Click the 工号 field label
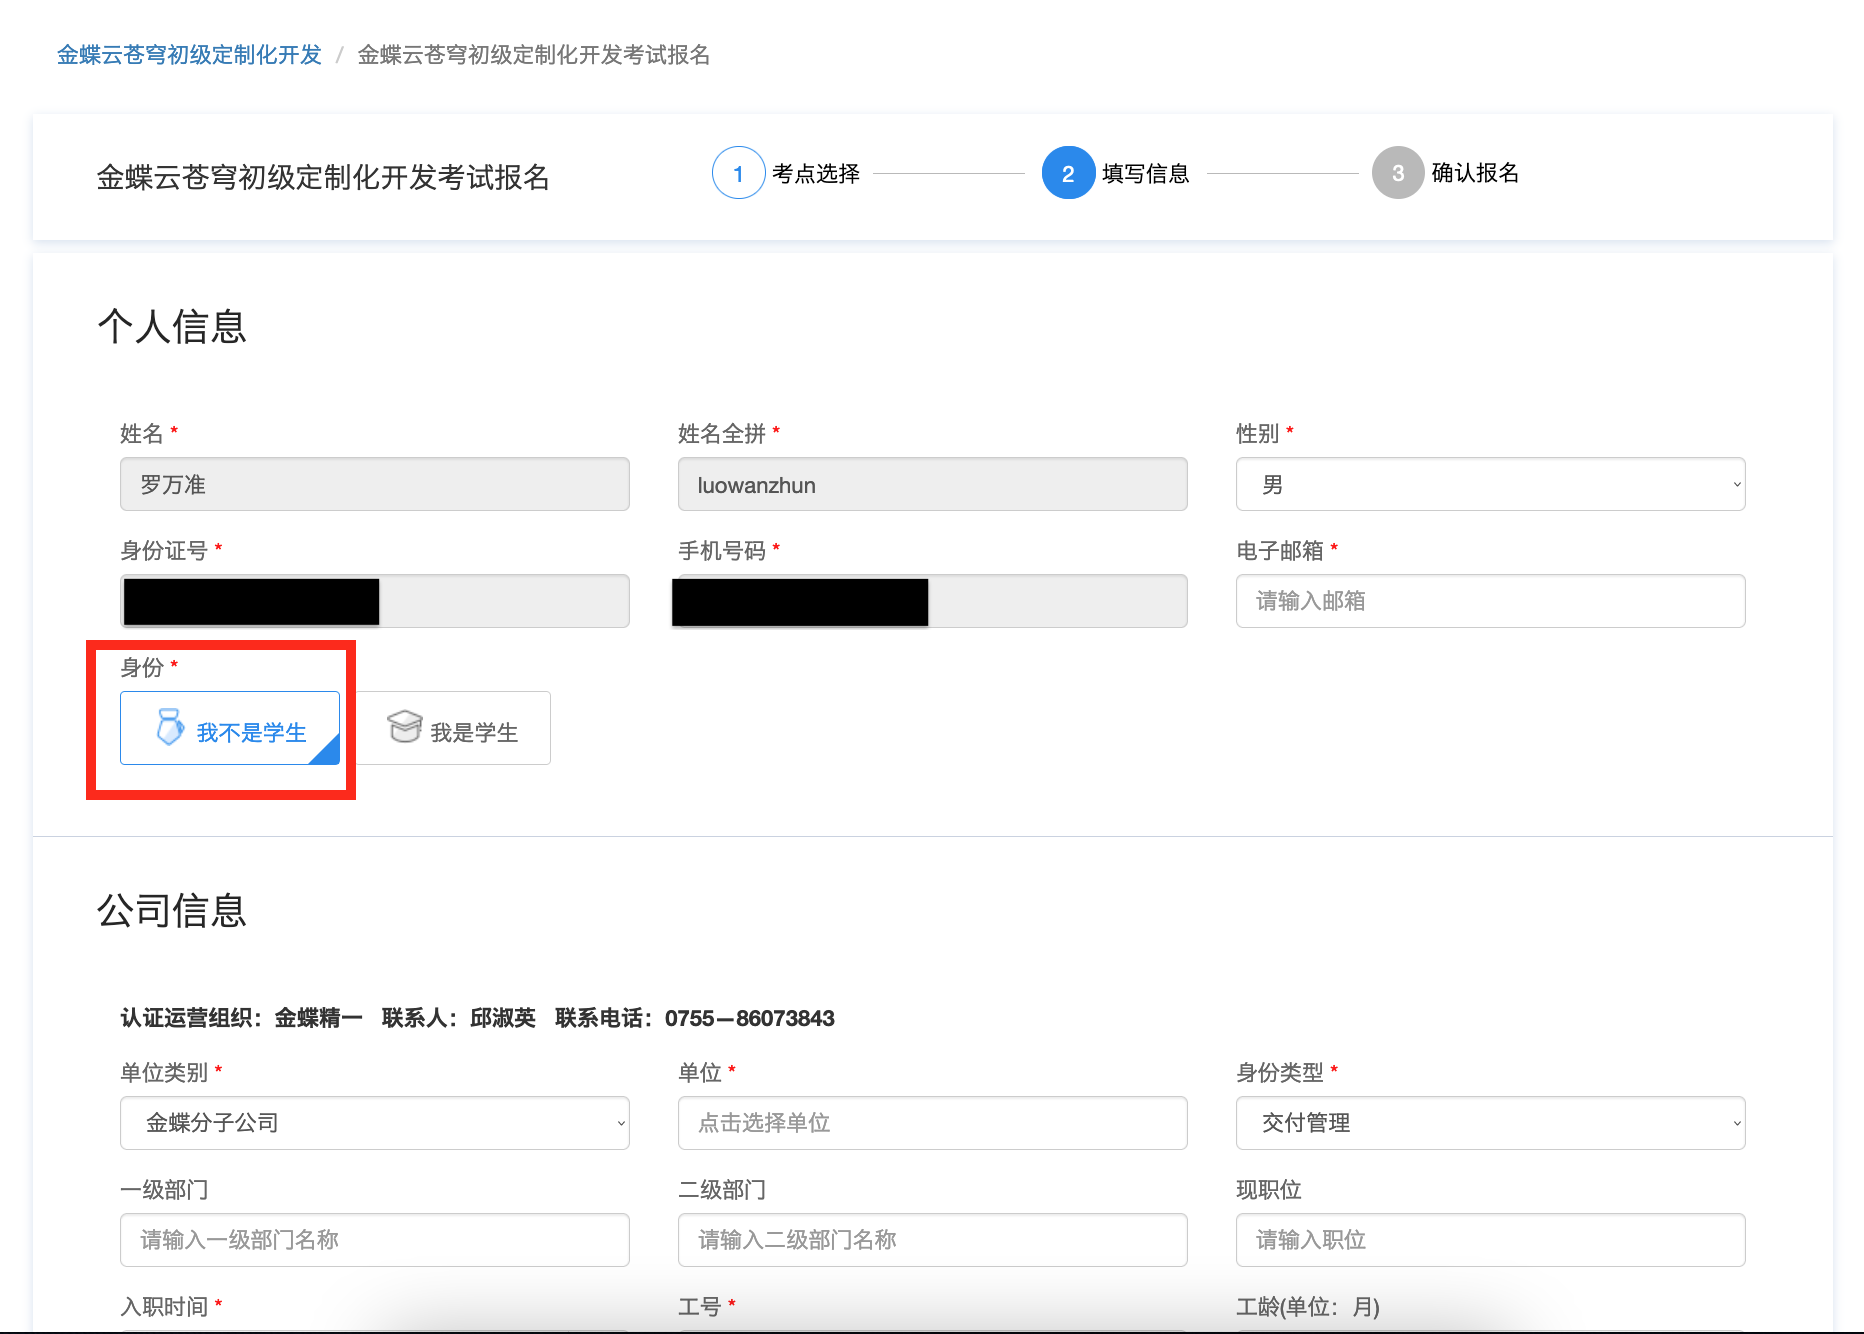 pos(700,1307)
